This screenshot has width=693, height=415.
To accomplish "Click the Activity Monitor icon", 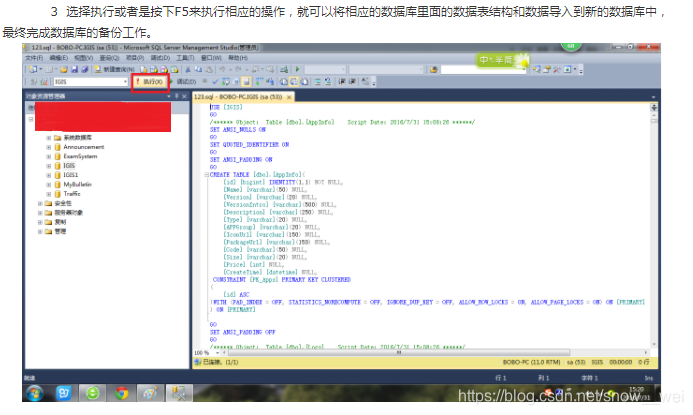I will coord(284,69).
